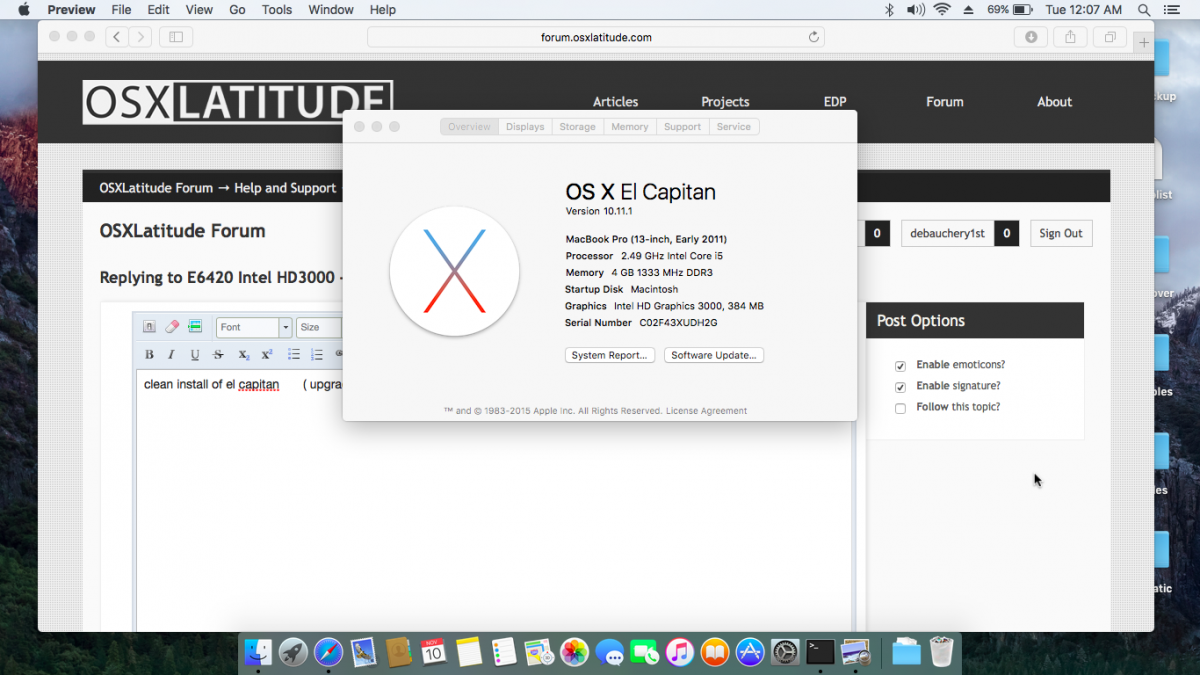
Task: Click green special BBCode icon in editor
Action: pos(195,327)
